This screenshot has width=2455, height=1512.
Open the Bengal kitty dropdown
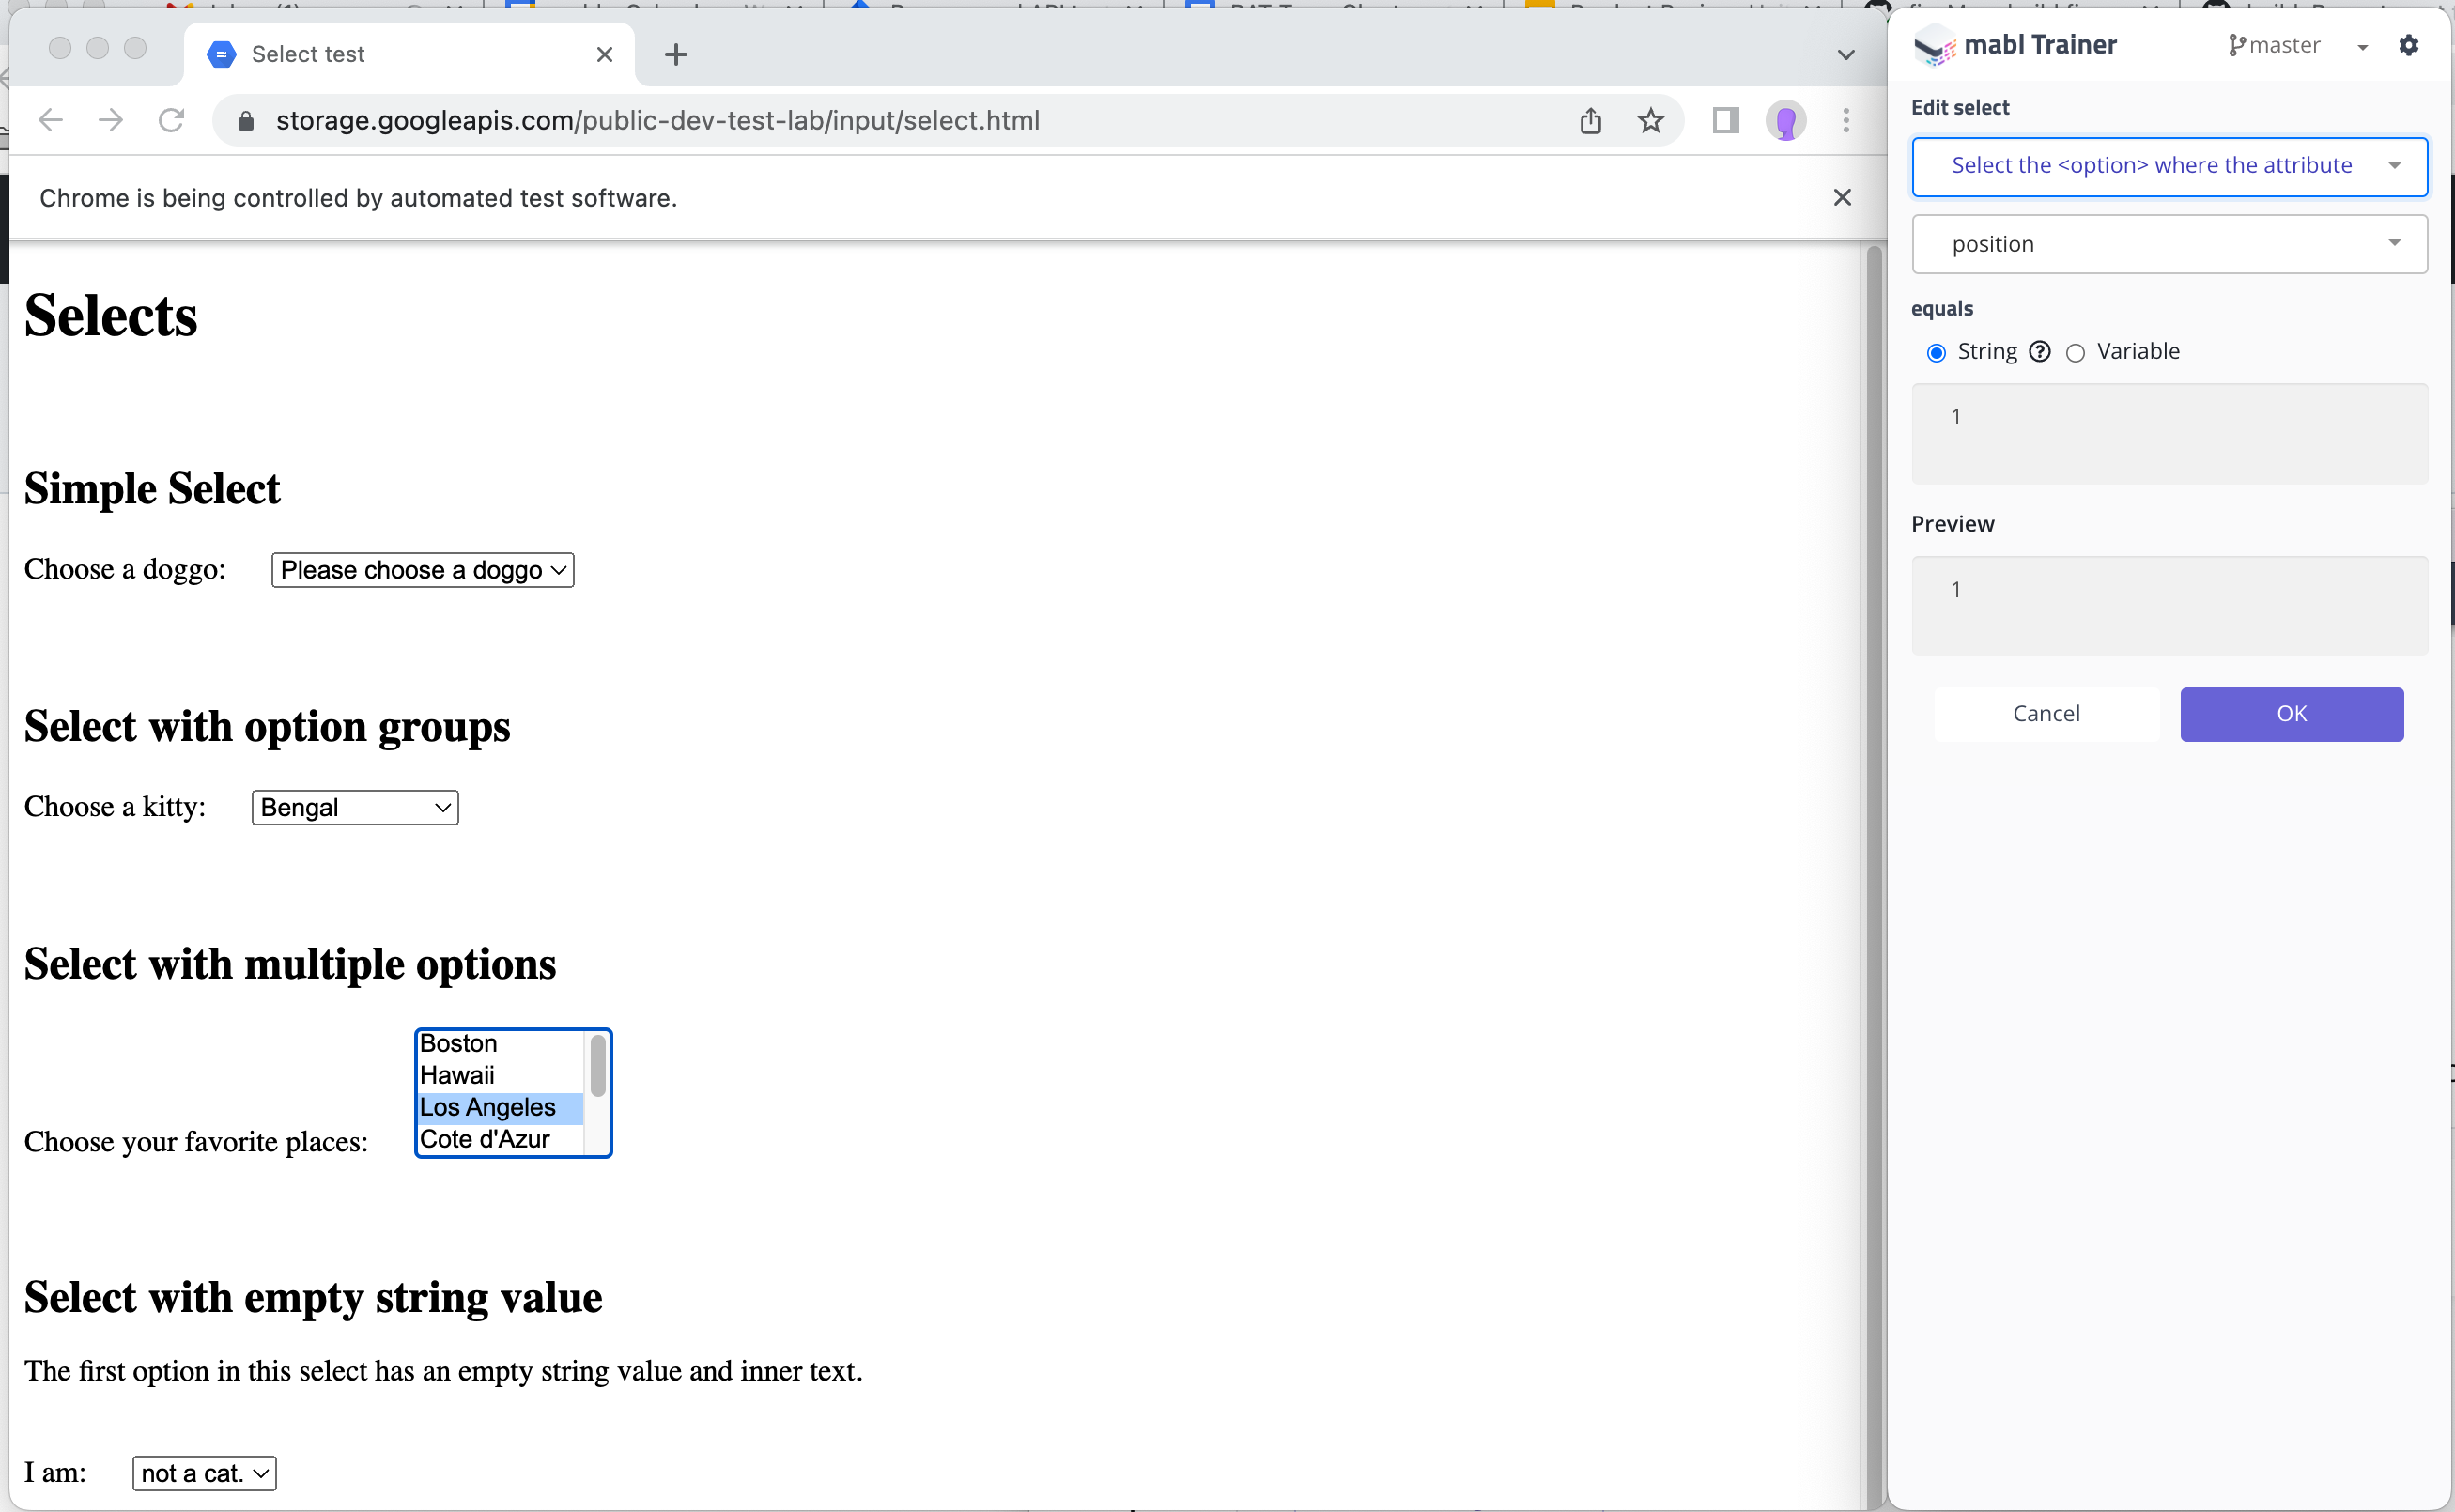click(355, 808)
